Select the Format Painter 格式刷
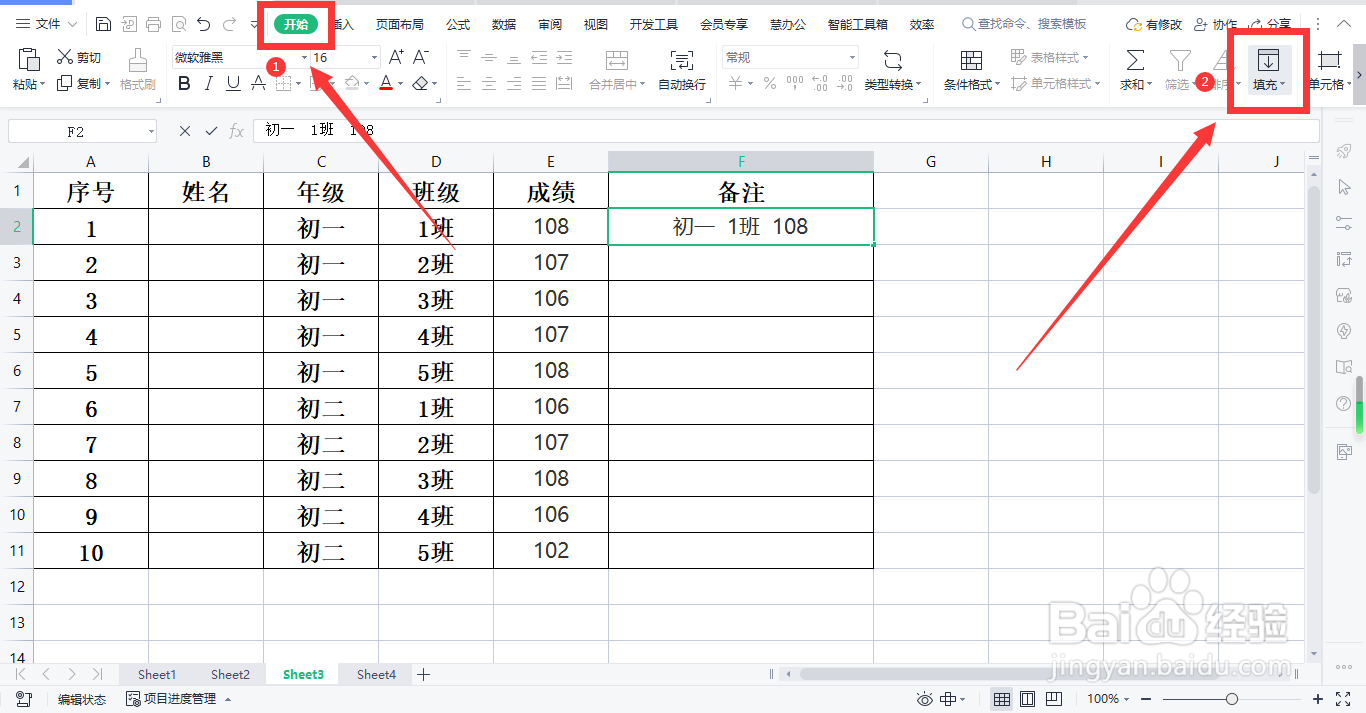1366x713 pixels. [x=138, y=70]
